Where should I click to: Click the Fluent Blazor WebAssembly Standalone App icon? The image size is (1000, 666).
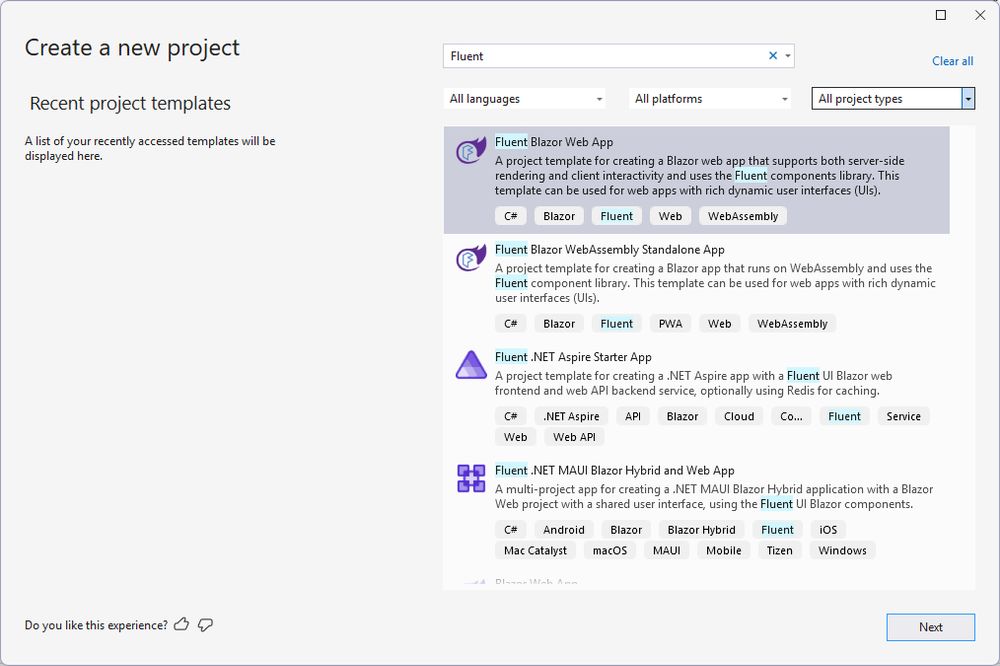[x=471, y=259]
